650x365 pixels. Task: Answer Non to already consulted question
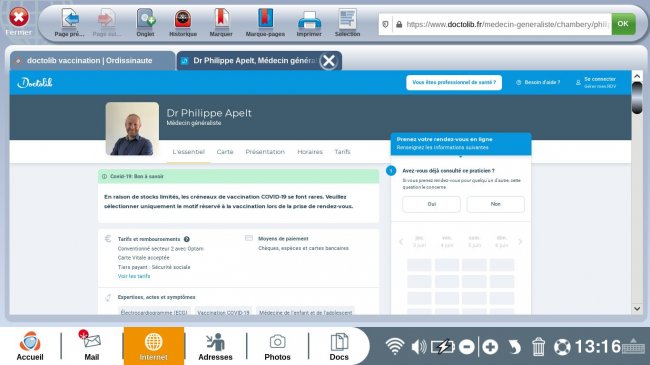(x=496, y=204)
